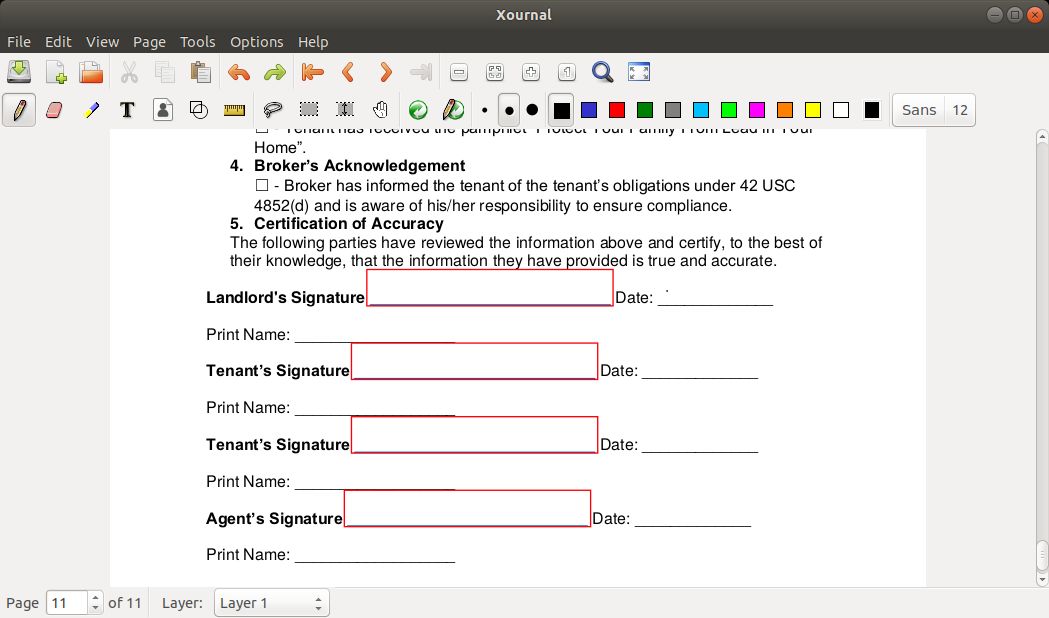Toggle the Pencil tool
Viewport: 1049px width, 618px height.
tap(18, 110)
